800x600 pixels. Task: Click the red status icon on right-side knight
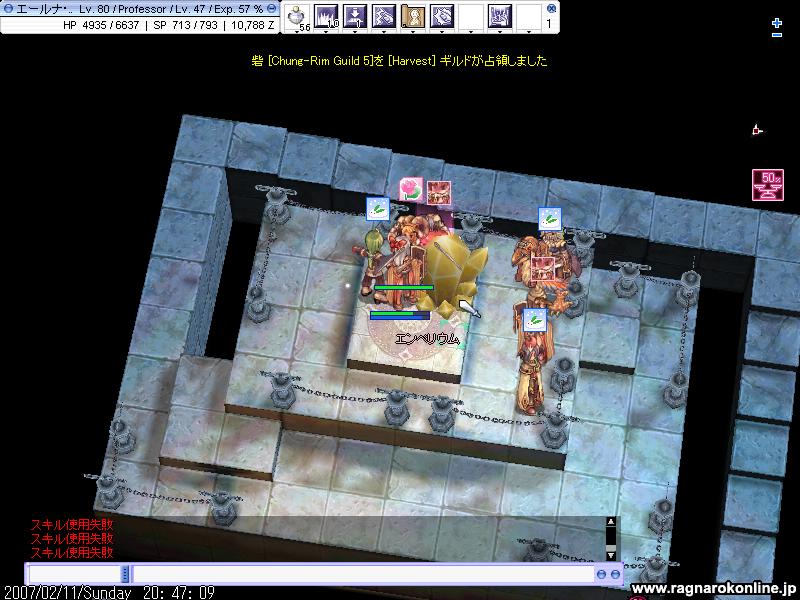pyautogui.click(x=543, y=269)
